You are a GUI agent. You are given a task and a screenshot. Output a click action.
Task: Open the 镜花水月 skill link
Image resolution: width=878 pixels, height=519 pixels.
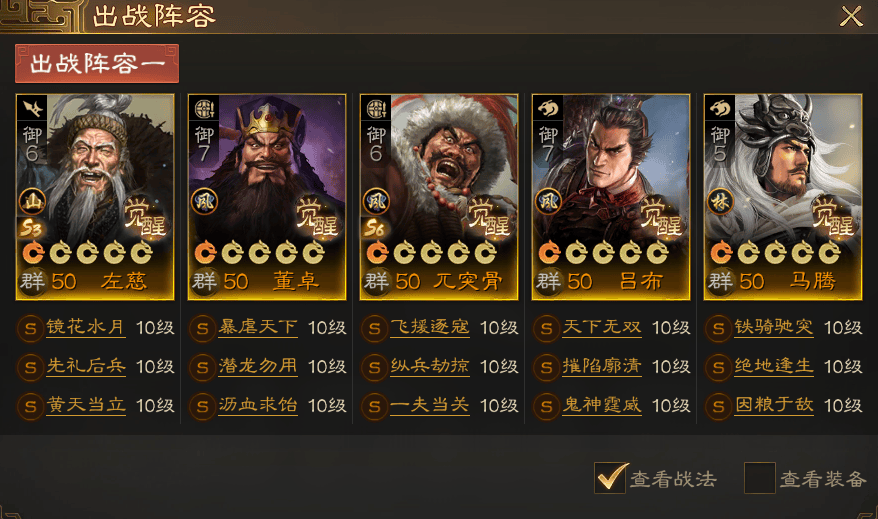click(x=86, y=327)
